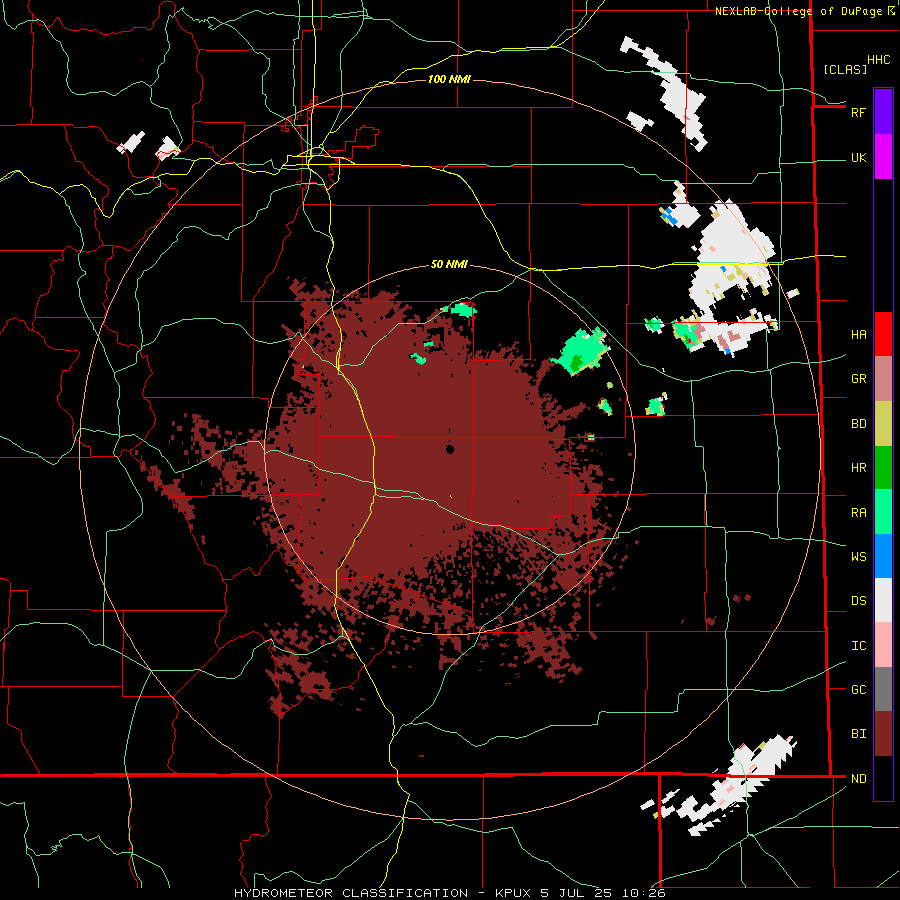Click the 'RA' legend label

pyautogui.click(x=858, y=513)
